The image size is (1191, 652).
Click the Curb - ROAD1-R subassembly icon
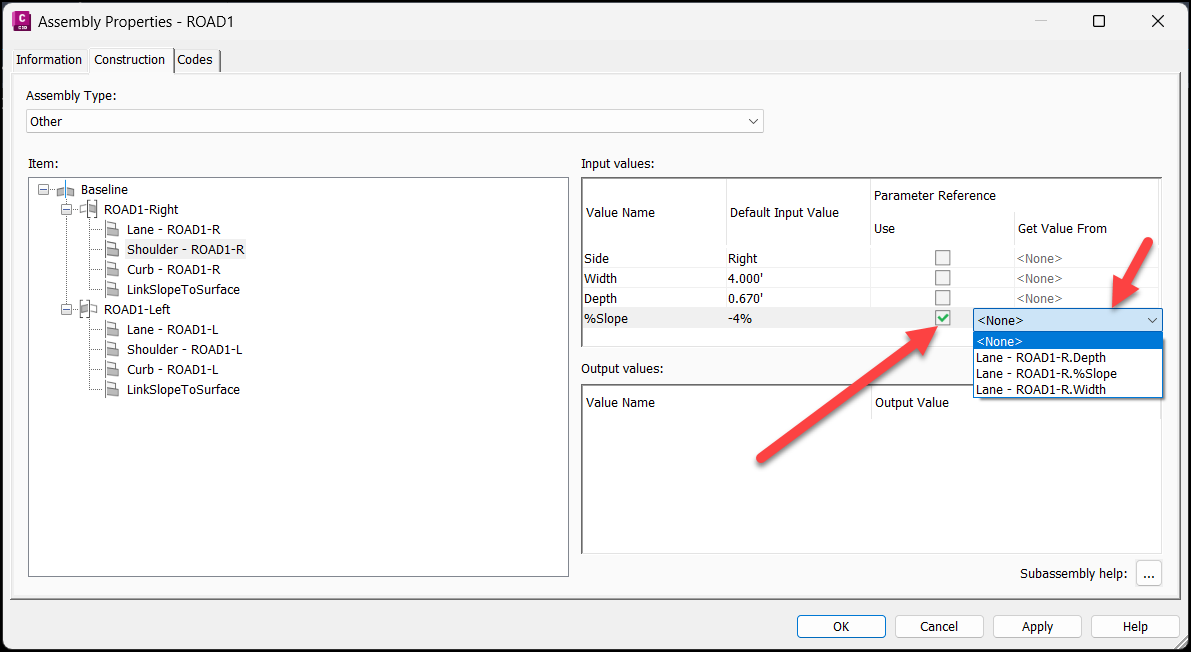pos(112,269)
